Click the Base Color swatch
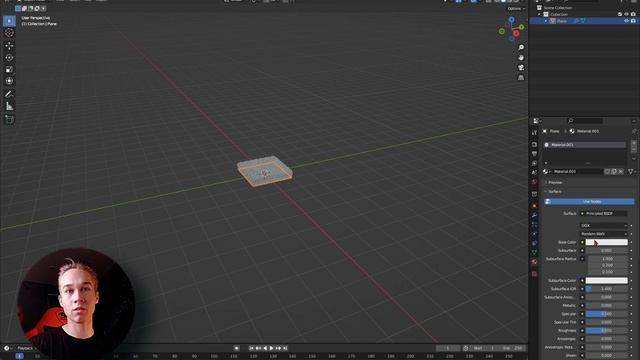640x360 pixels. point(607,242)
